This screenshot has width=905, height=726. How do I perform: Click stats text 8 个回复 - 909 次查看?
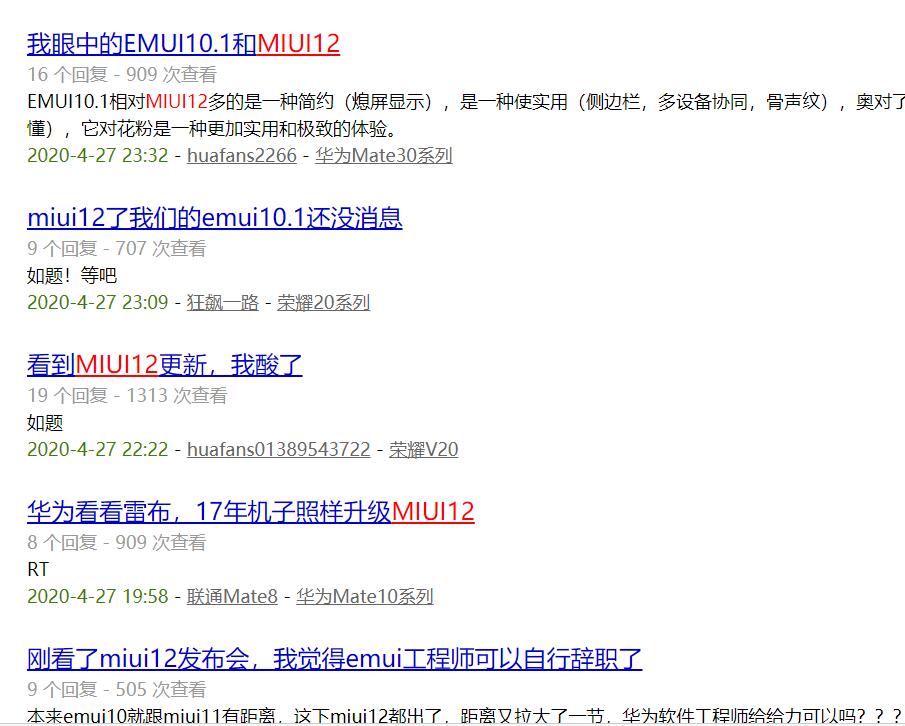pyautogui.click(x=117, y=542)
